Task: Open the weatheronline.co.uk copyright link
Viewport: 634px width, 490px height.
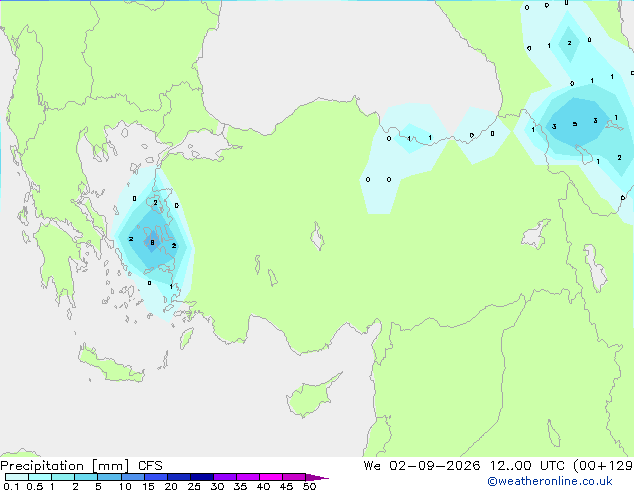Action: pyautogui.click(x=549, y=481)
